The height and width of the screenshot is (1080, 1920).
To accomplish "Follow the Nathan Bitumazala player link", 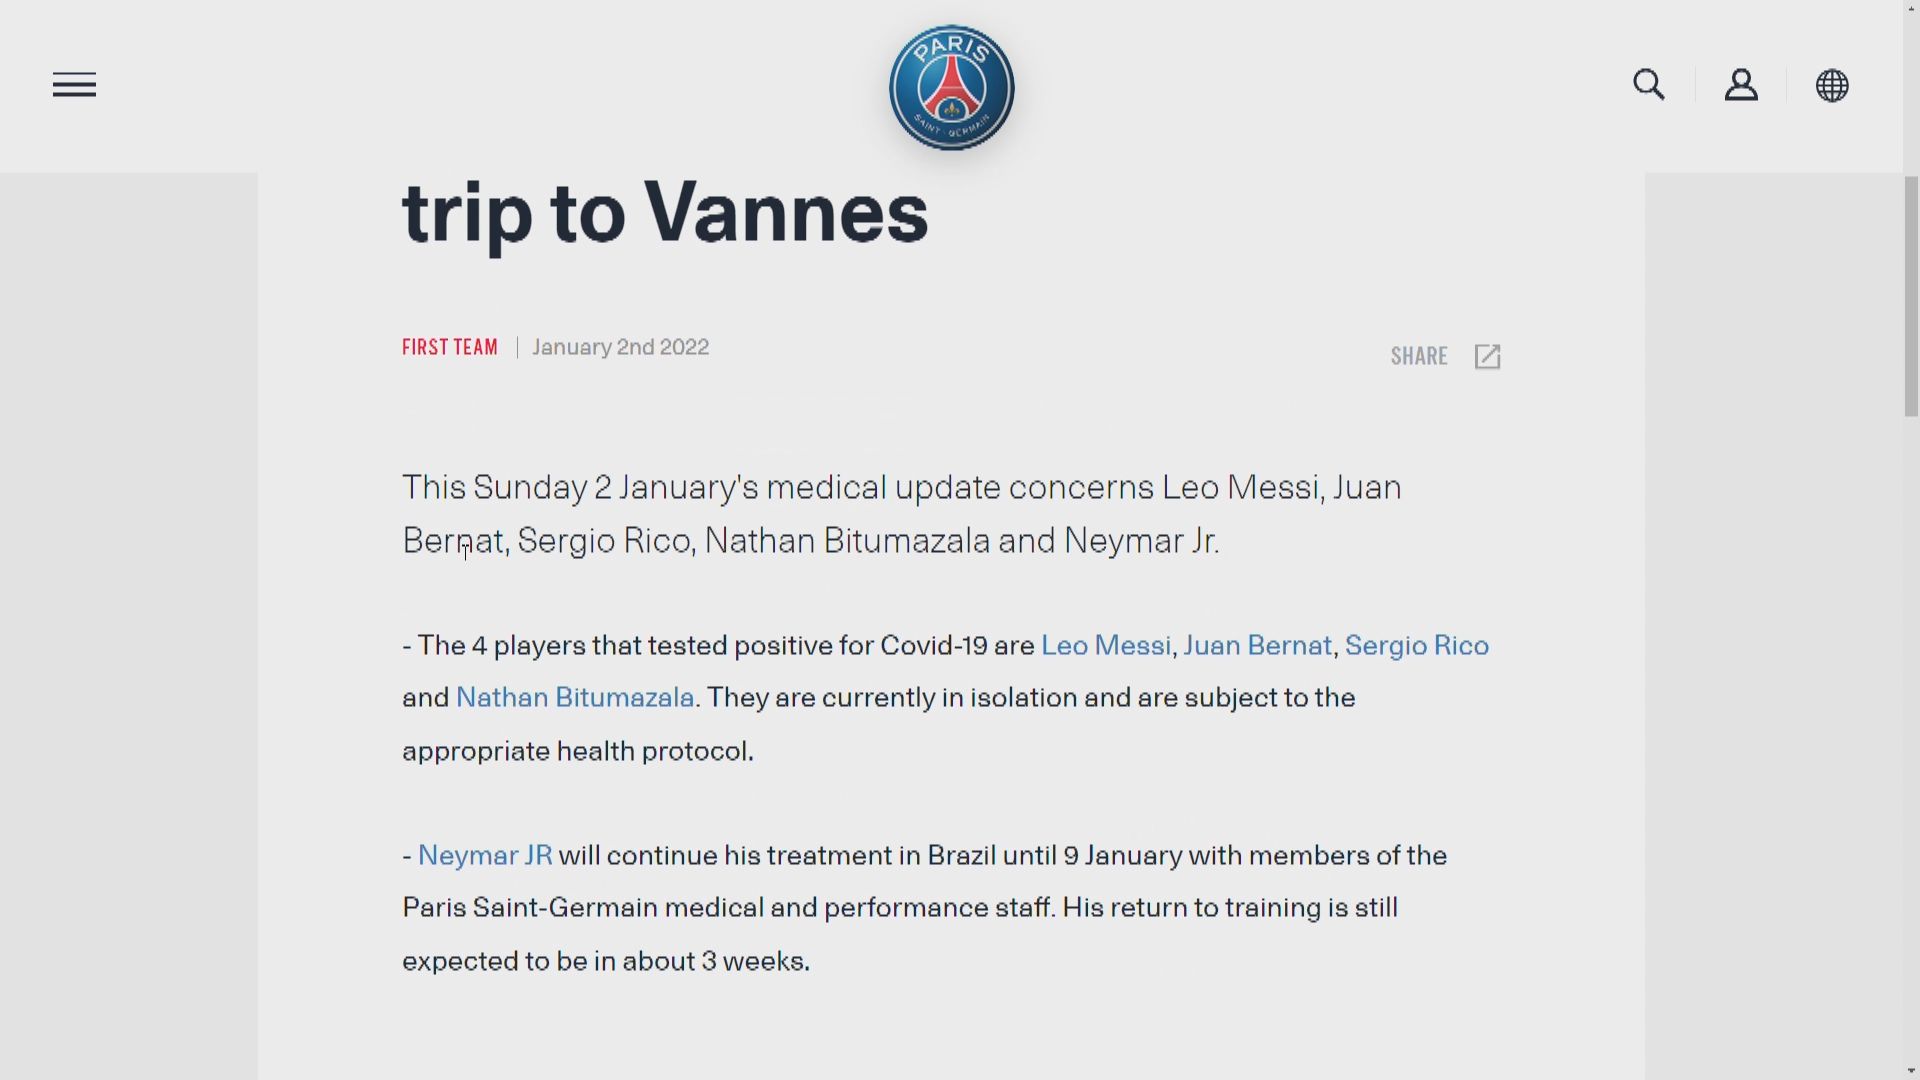I will (x=575, y=698).
